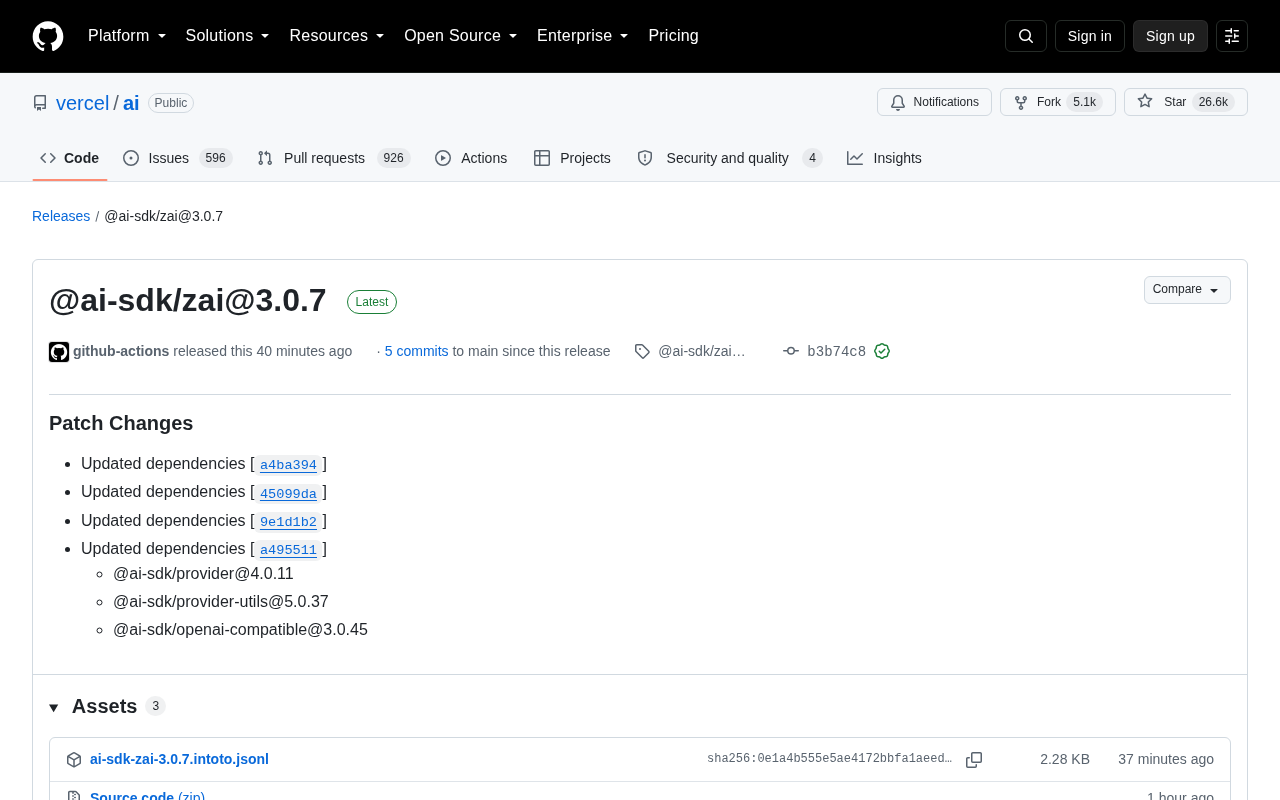Click the 2.28 KB file size
Viewport: 1280px width, 800px height.
tap(1065, 759)
